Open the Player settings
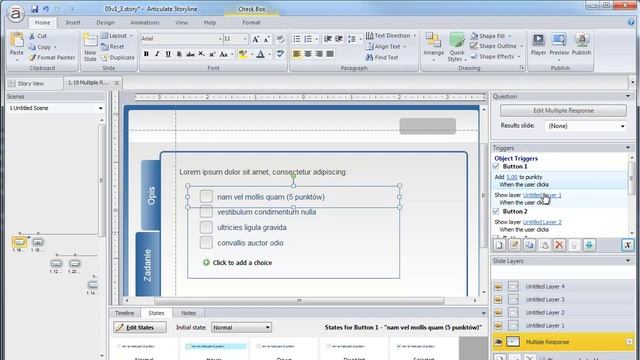Viewport: 640px width, 360px height. (538, 44)
